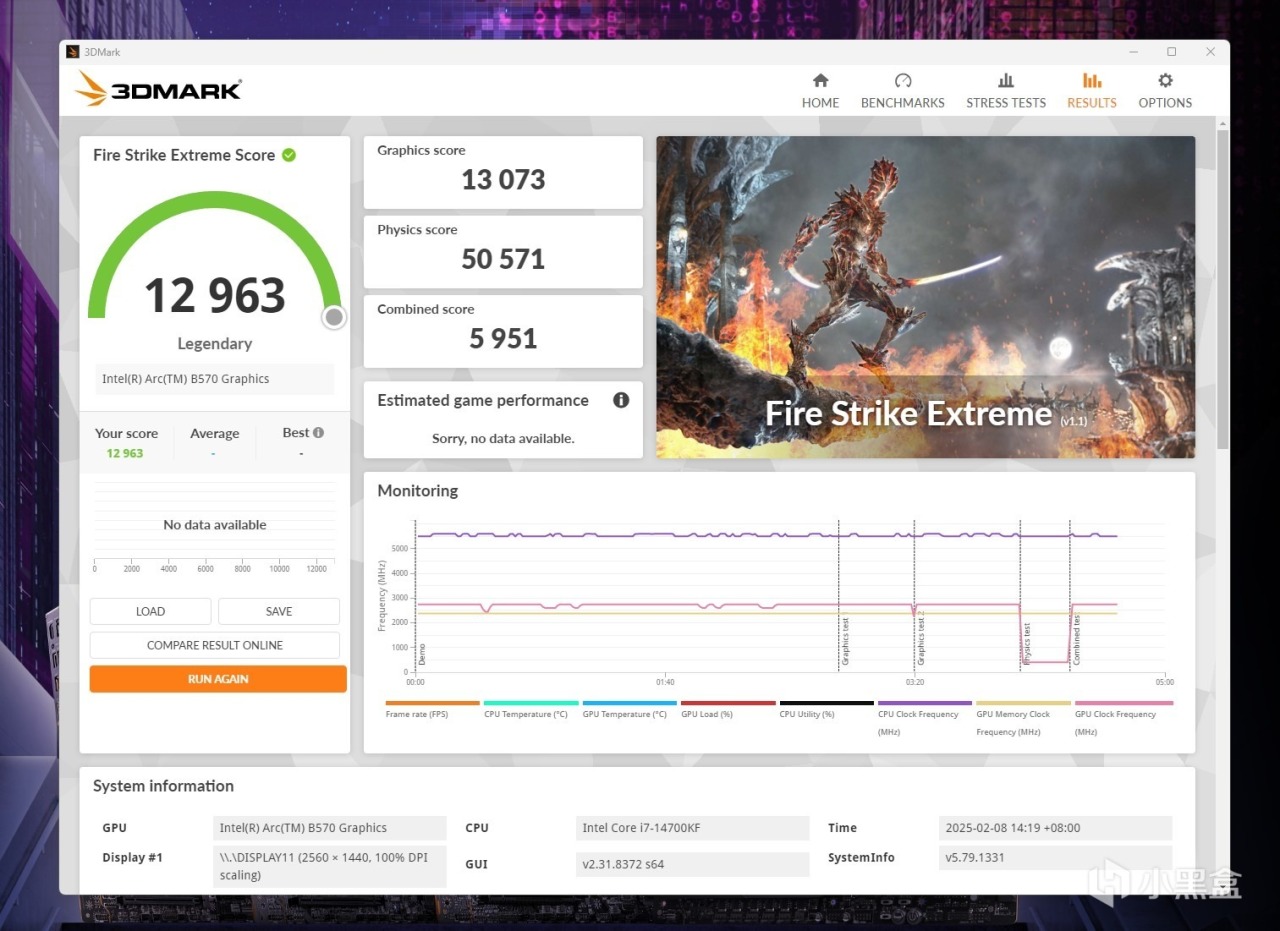This screenshot has height=931, width=1280.
Task: Click the Fire Strike Extreme benchmark image
Action: (925, 297)
